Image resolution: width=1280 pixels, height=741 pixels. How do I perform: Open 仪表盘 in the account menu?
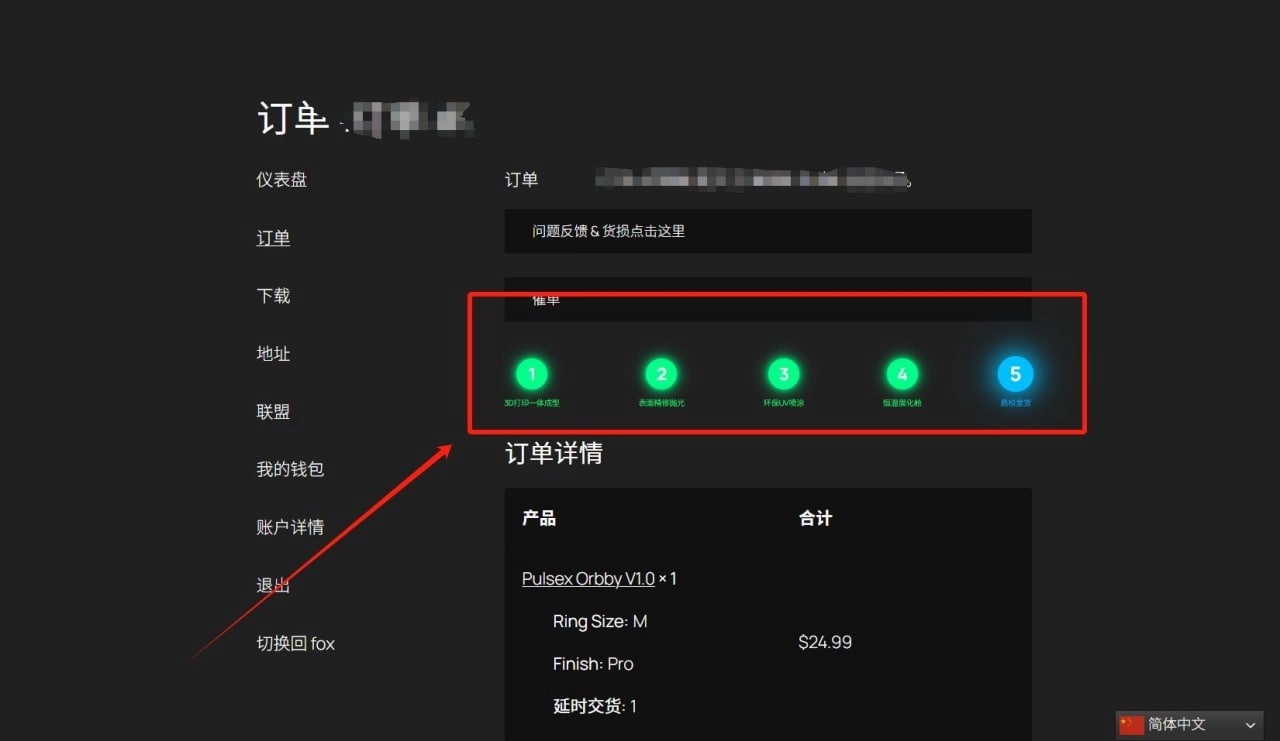coord(282,180)
